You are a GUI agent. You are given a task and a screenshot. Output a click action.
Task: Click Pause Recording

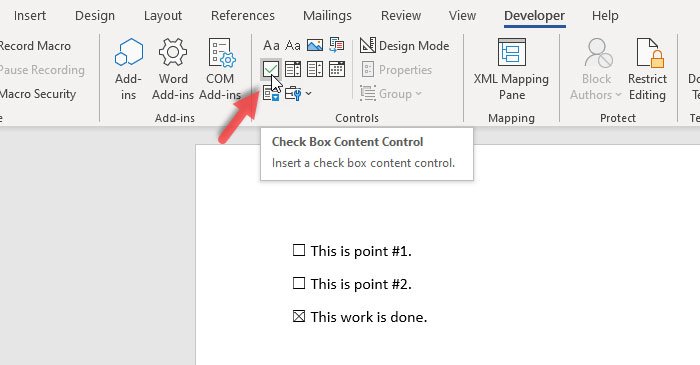click(42, 70)
